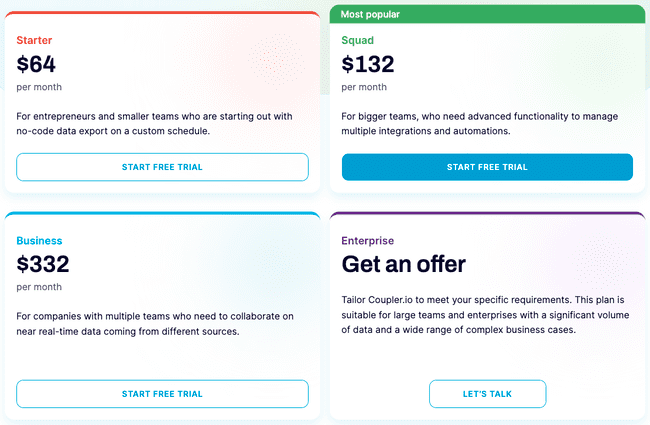
Task: Click the Business plan name
Action: (39, 241)
